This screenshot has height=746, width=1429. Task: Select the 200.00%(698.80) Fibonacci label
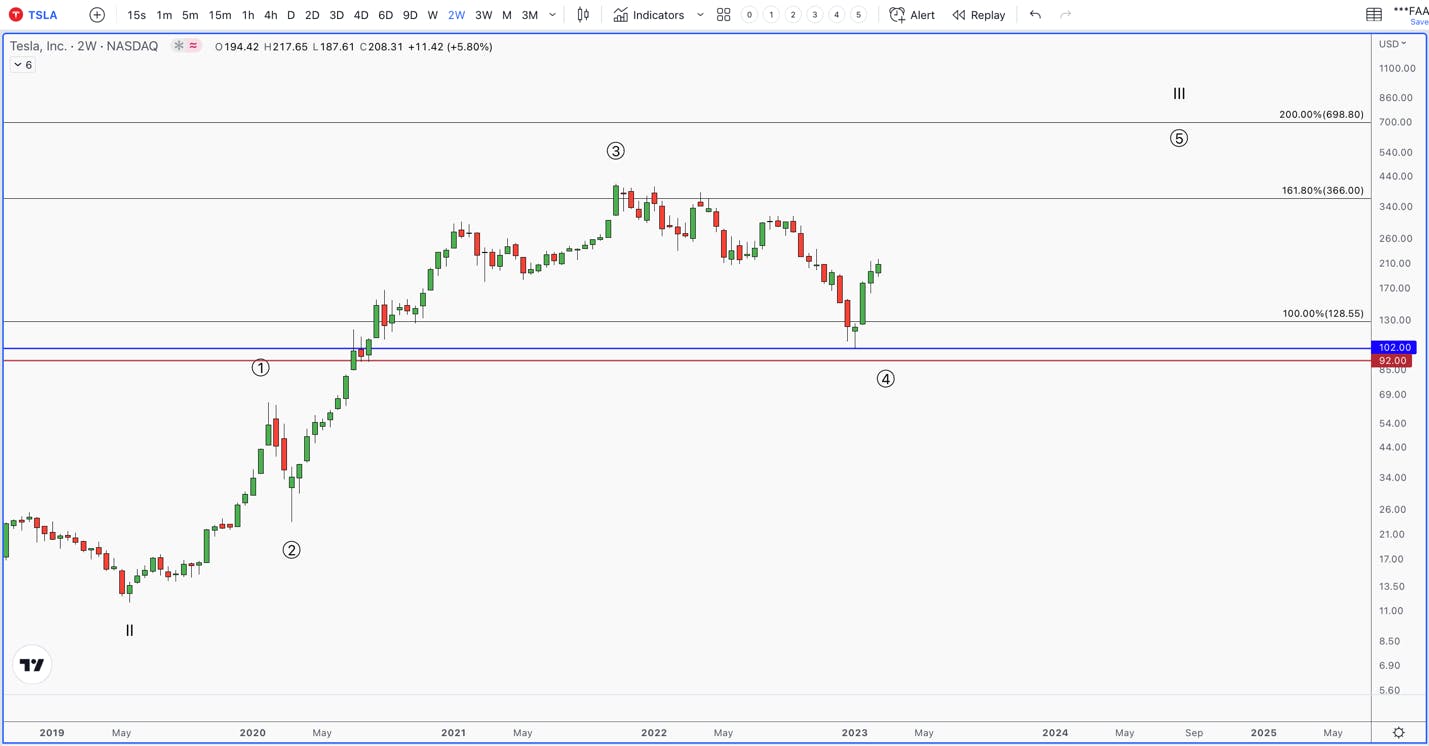click(1321, 115)
